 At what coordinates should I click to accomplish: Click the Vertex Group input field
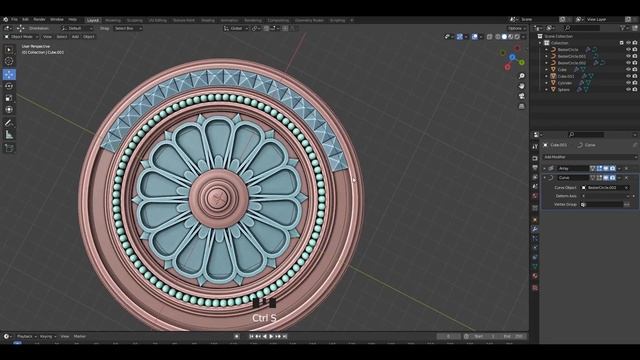pos(602,204)
